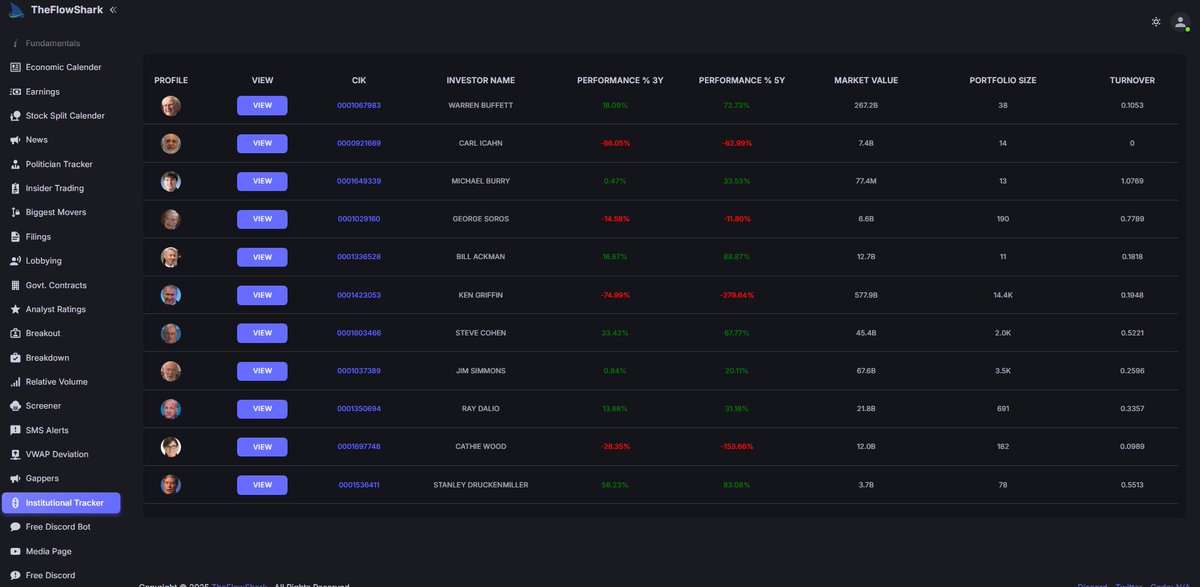Viewport: 1200px width, 587px height.
Task: Click Bill Ackman's profile photo
Action: [171, 257]
